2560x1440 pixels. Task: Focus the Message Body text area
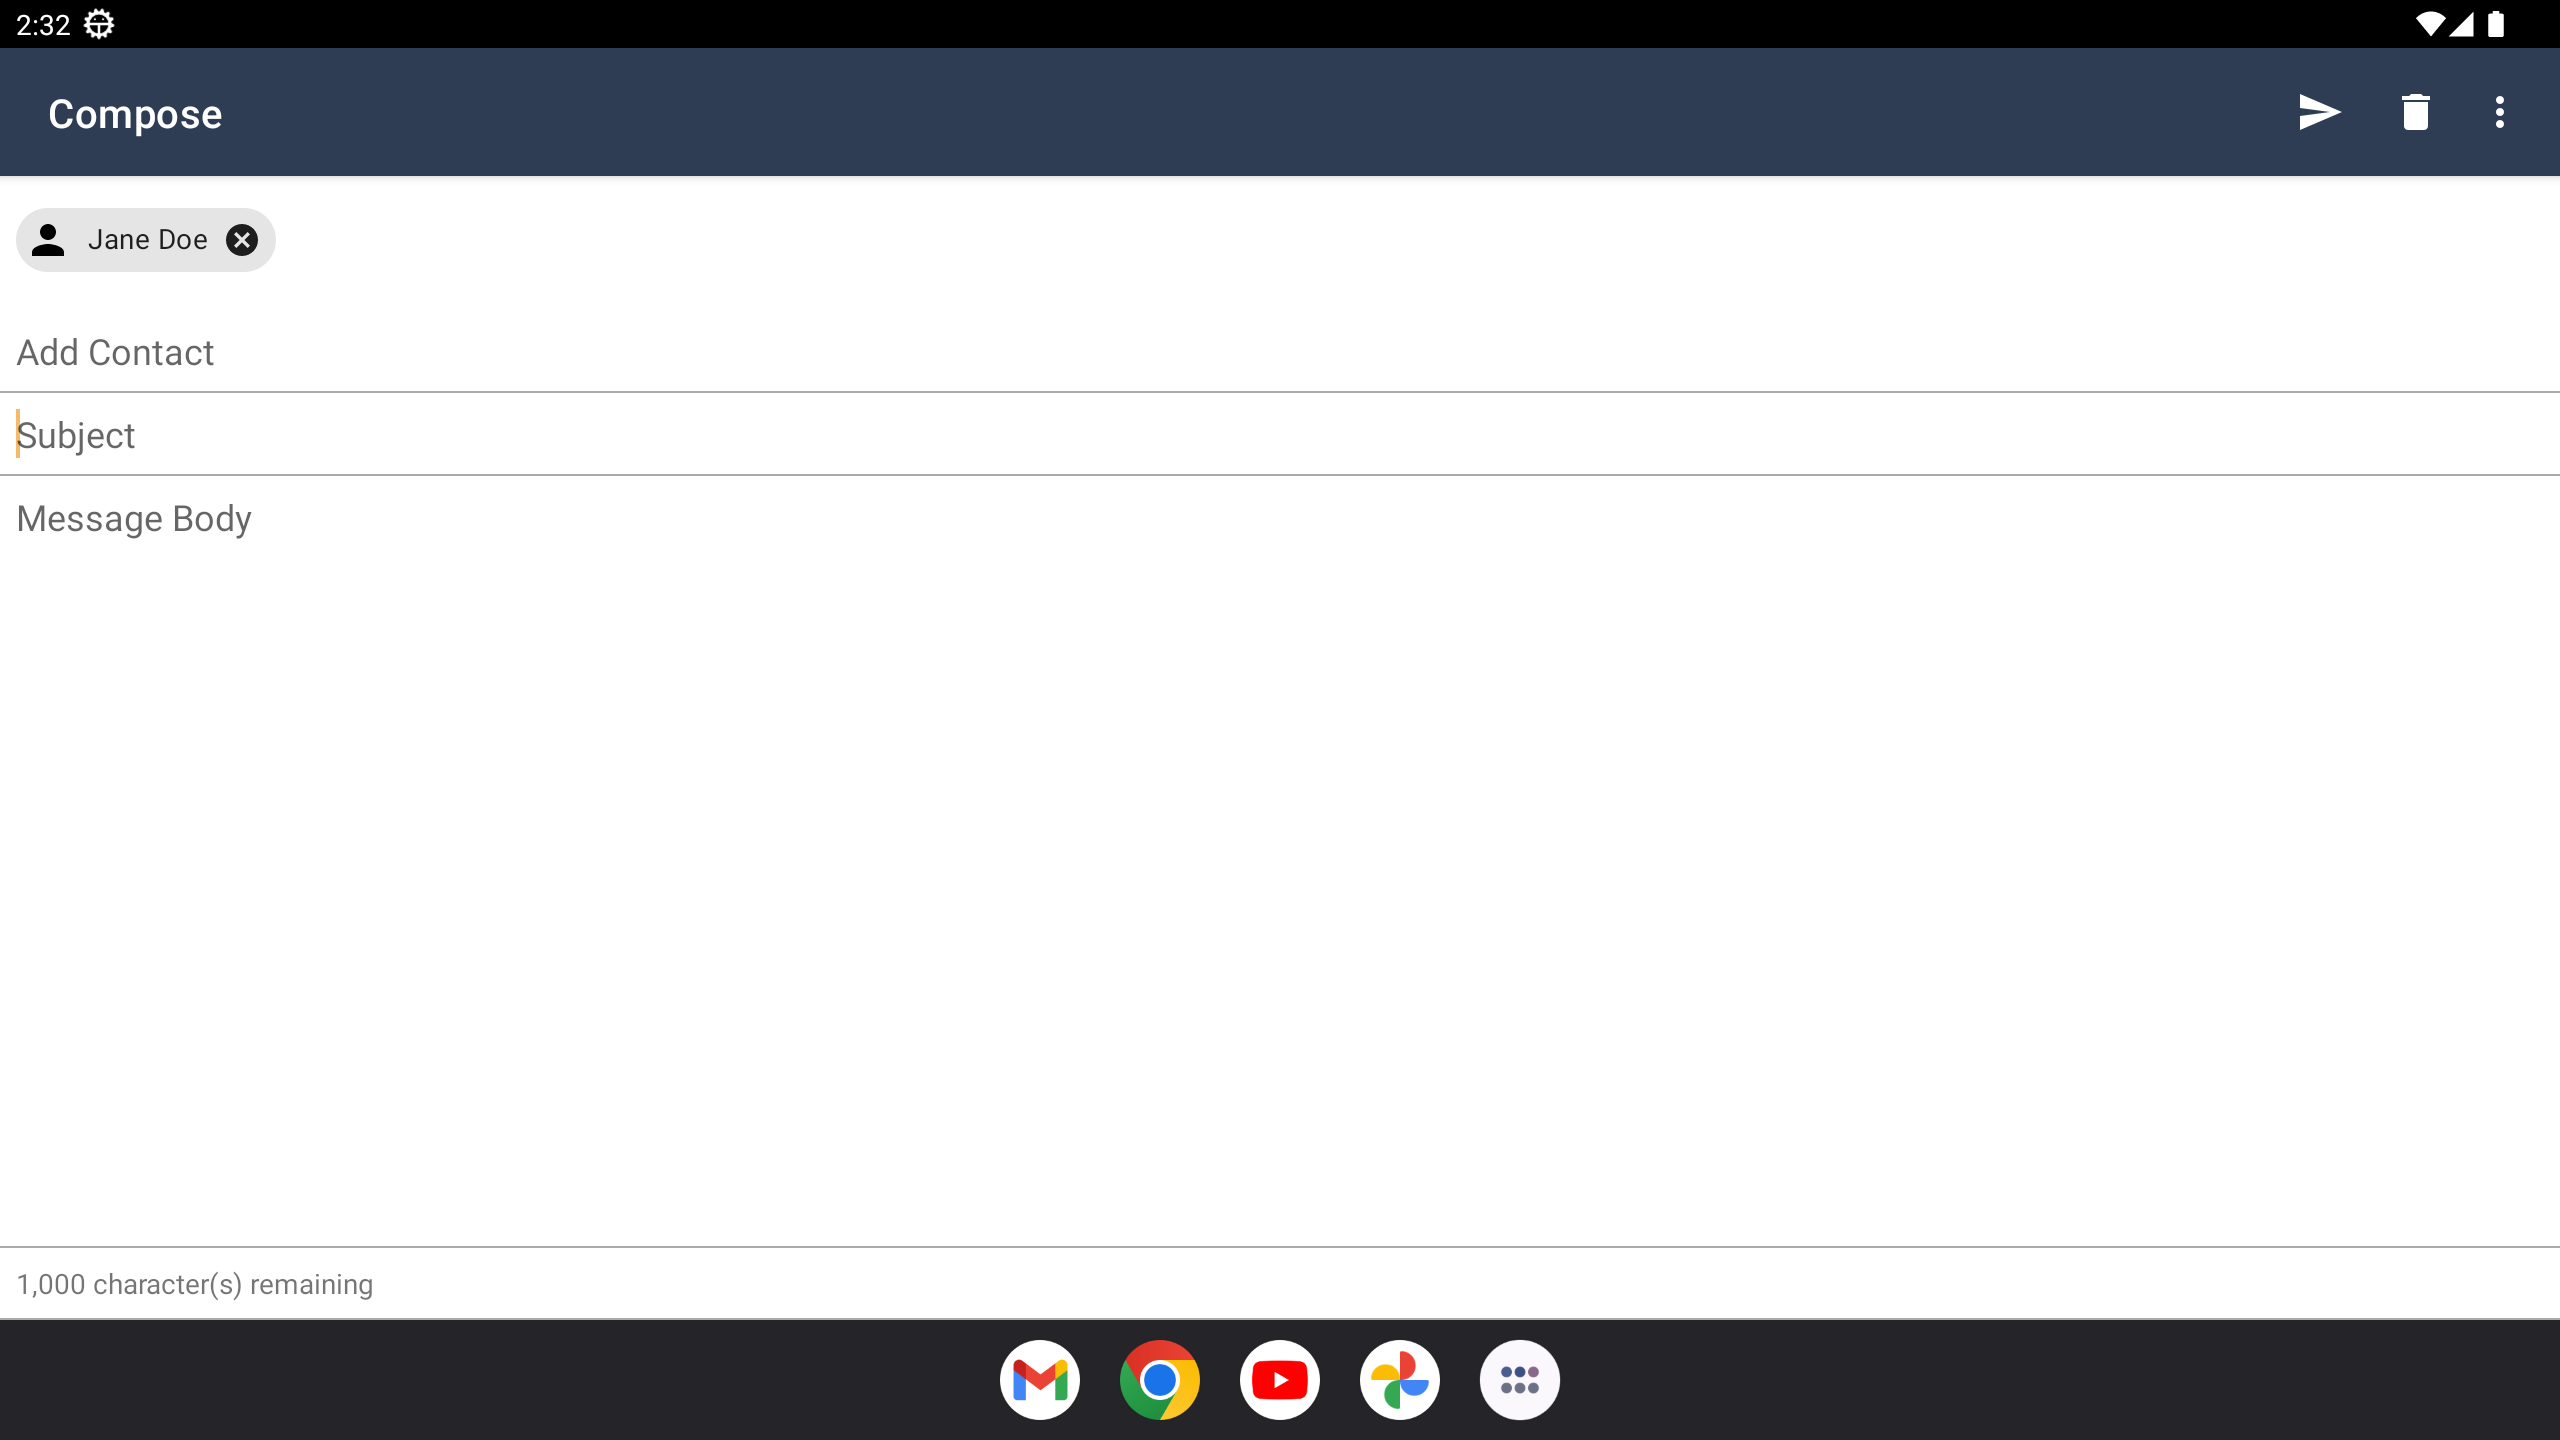point(1280,860)
